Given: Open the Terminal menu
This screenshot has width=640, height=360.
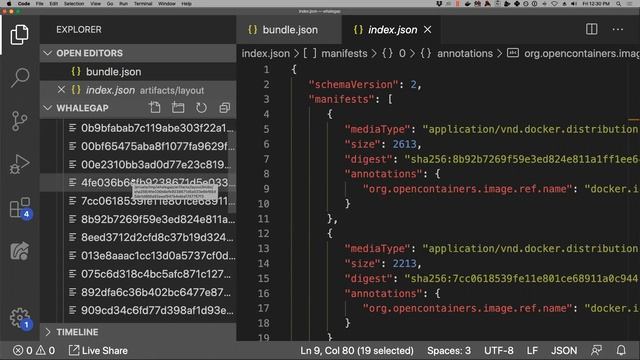Looking at the screenshot, I should tap(143, 4).
